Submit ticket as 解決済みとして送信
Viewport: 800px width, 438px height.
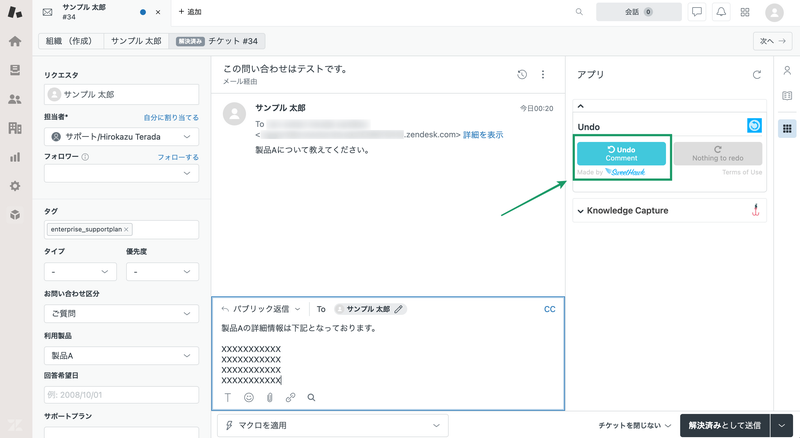tap(724, 425)
